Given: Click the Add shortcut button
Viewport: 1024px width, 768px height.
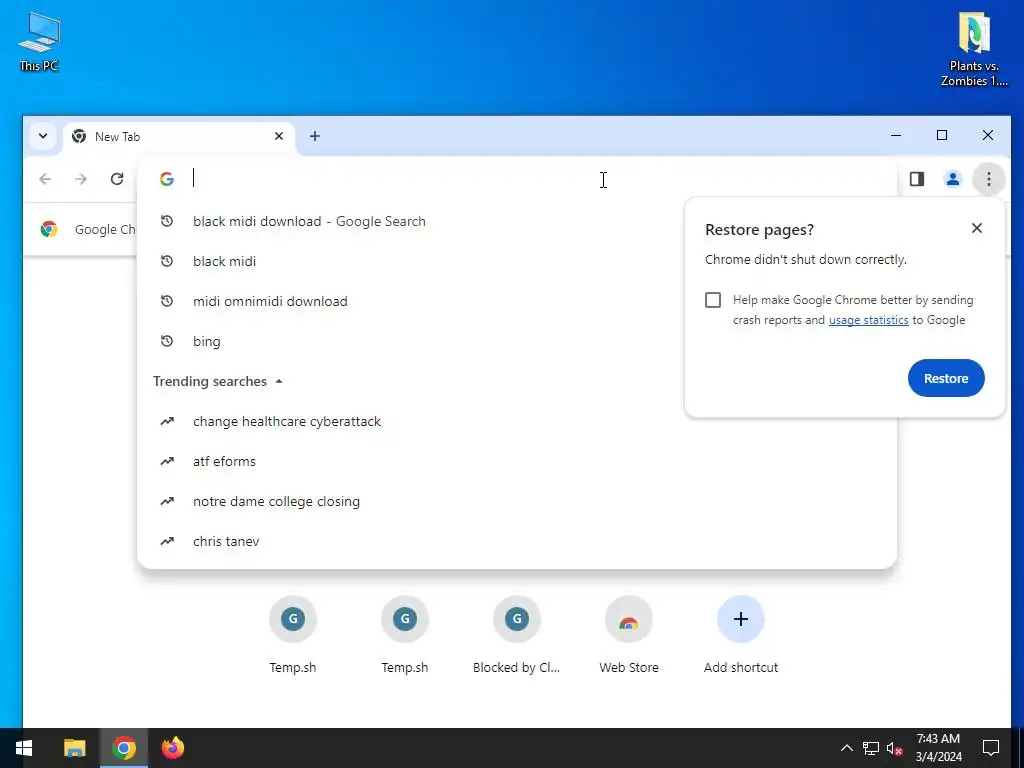Looking at the screenshot, I should click(741, 635).
